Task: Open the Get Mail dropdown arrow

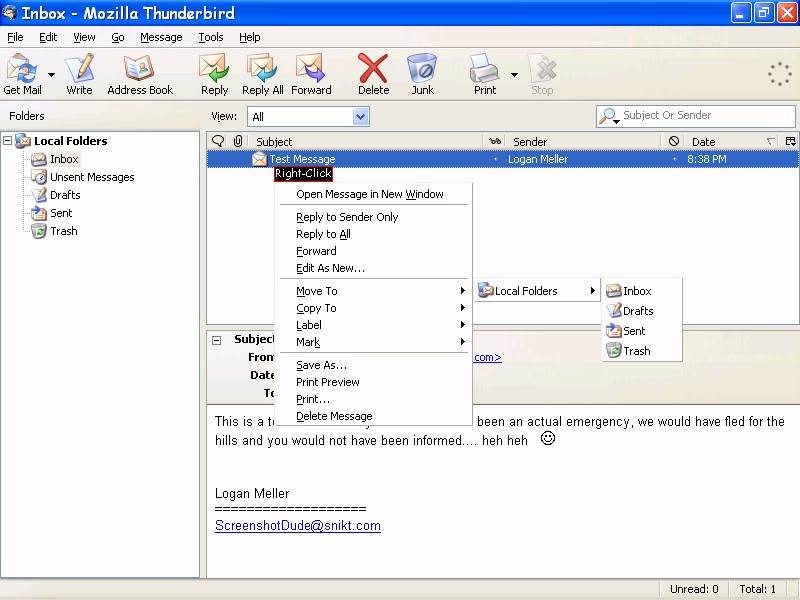Action: tap(52, 74)
